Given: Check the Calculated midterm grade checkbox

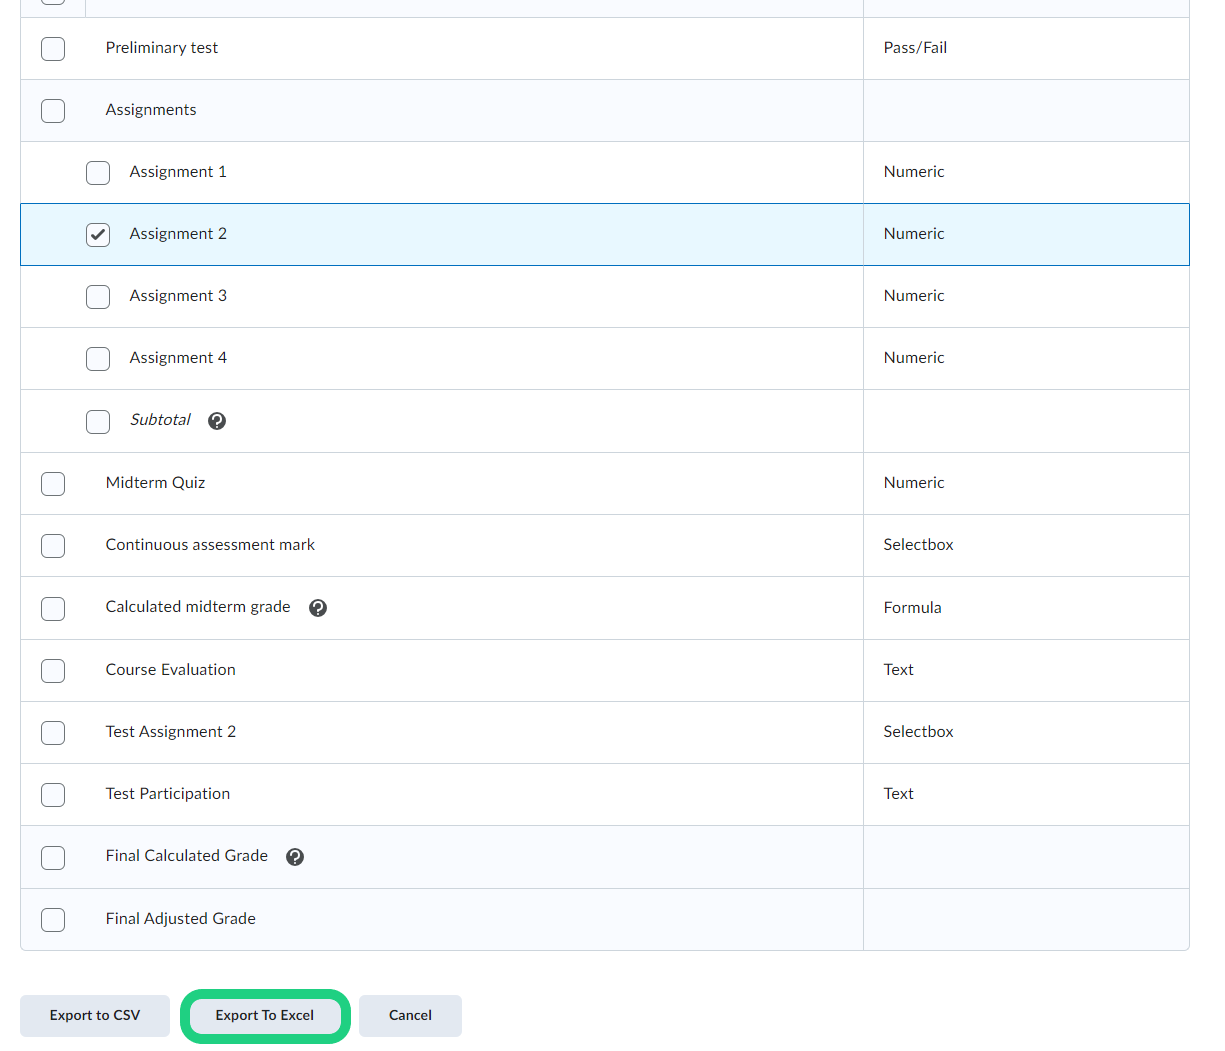Looking at the screenshot, I should pyautogui.click(x=53, y=609).
